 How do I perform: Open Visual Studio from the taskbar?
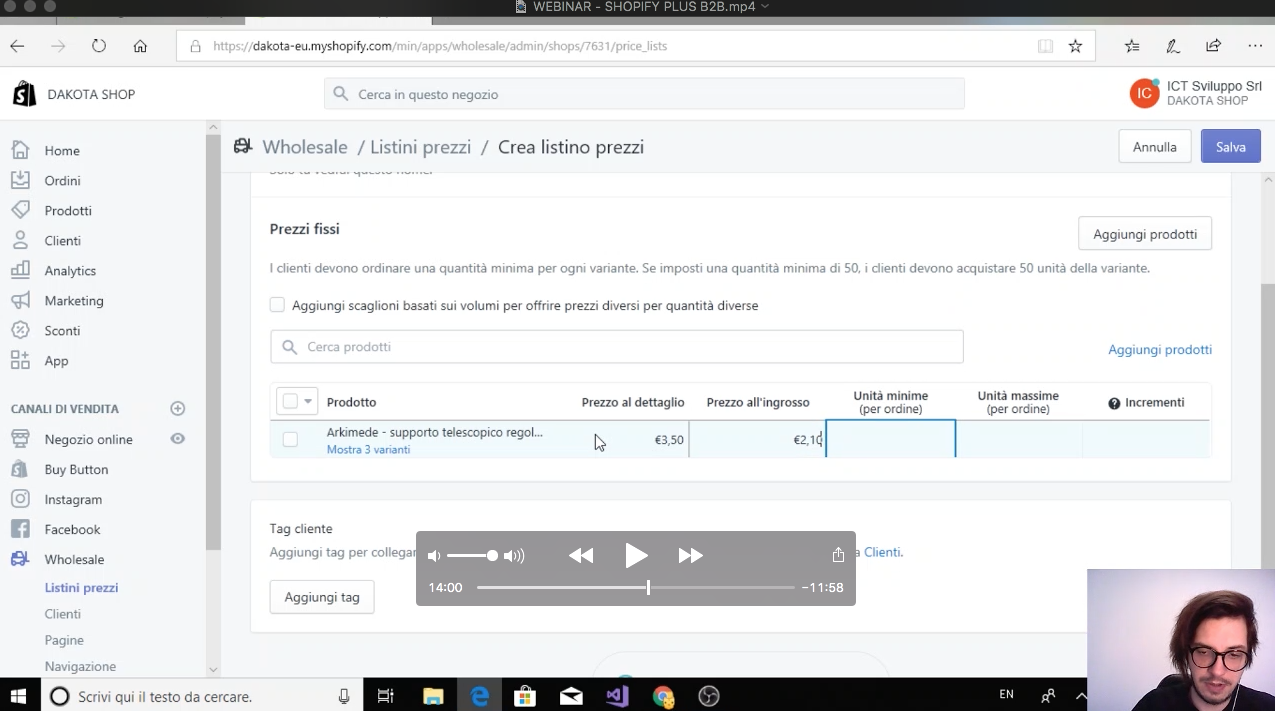coord(617,696)
